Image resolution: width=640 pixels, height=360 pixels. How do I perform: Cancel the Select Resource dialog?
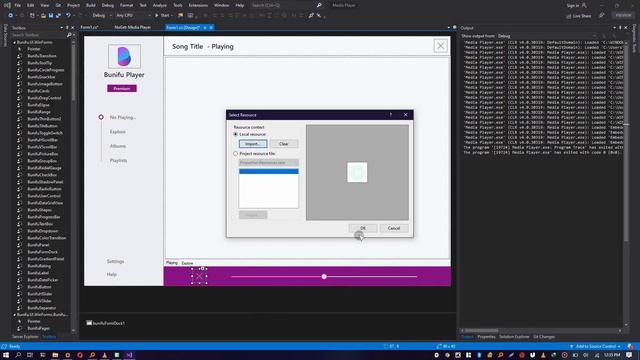(x=394, y=228)
